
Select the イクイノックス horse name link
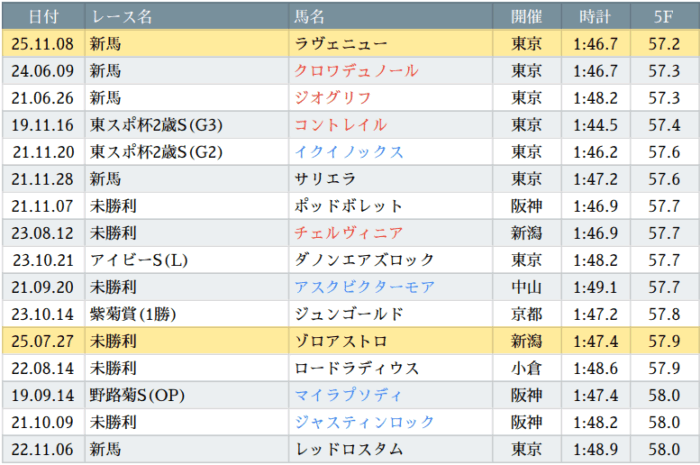[349, 152]
